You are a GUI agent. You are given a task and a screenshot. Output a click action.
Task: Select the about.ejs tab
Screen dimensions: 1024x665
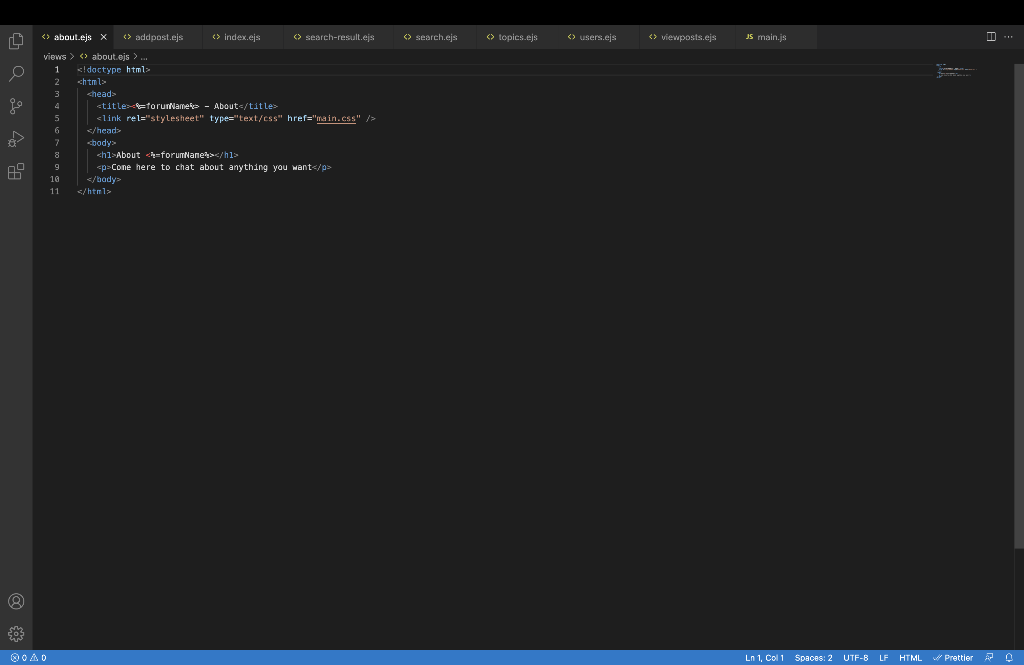72,37
